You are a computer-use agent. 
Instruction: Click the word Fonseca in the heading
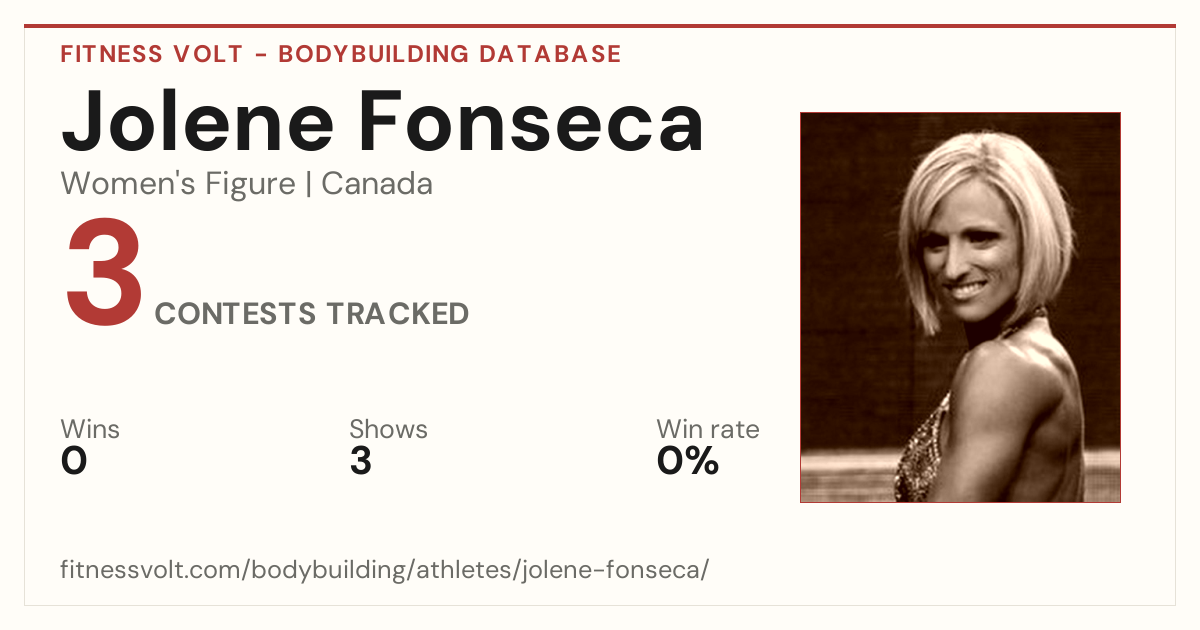[532, 120]
